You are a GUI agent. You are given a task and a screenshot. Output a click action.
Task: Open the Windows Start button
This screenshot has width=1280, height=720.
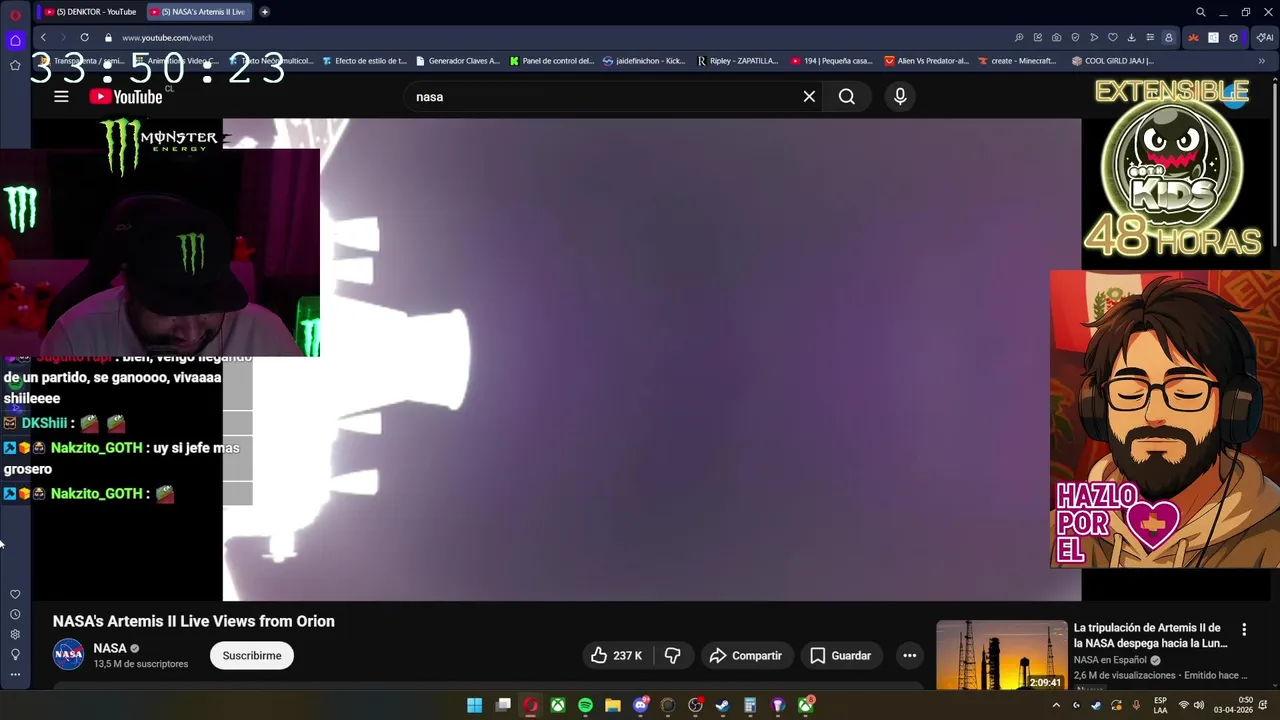coord(475,705)
